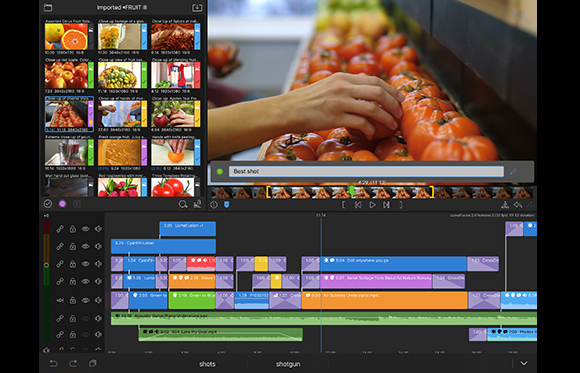The image size is (580, 373).
Task: Toggle link on the Lake Fly Over track
Action: (x=60, y=335)
